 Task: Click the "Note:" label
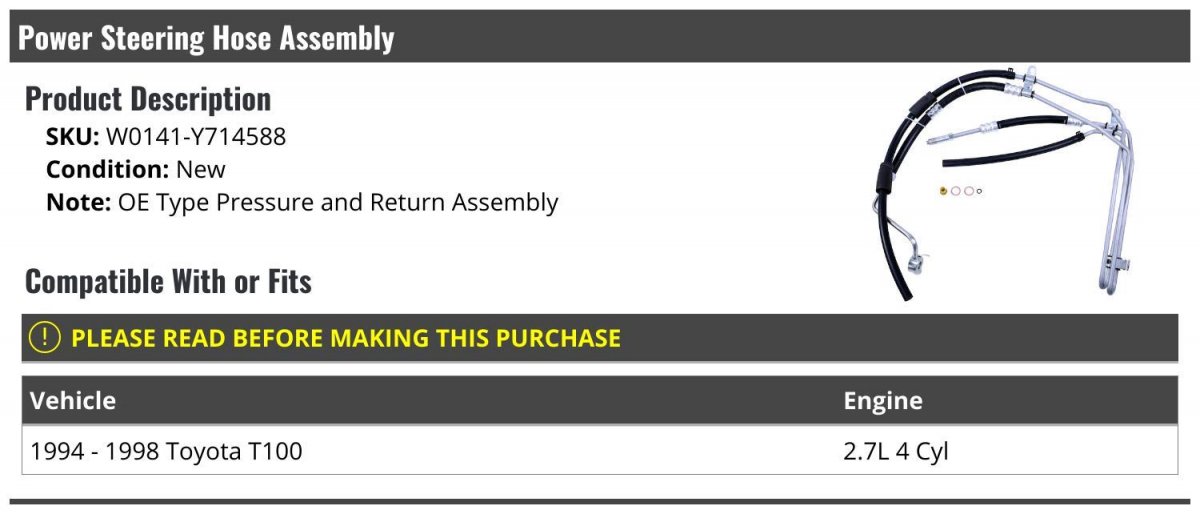[77, 202]
